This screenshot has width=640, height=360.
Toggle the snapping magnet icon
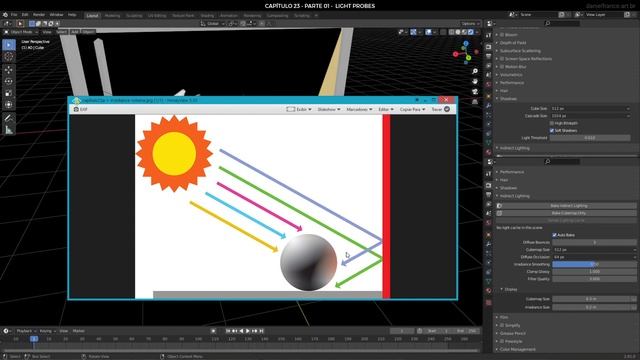(243, 24)
